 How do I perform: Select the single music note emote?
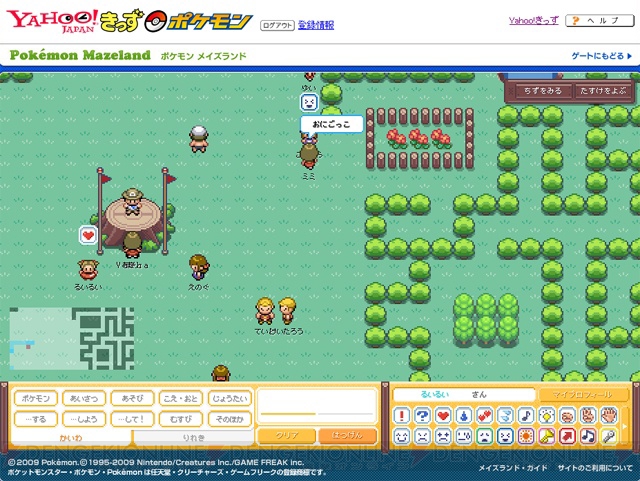point(526,416)
